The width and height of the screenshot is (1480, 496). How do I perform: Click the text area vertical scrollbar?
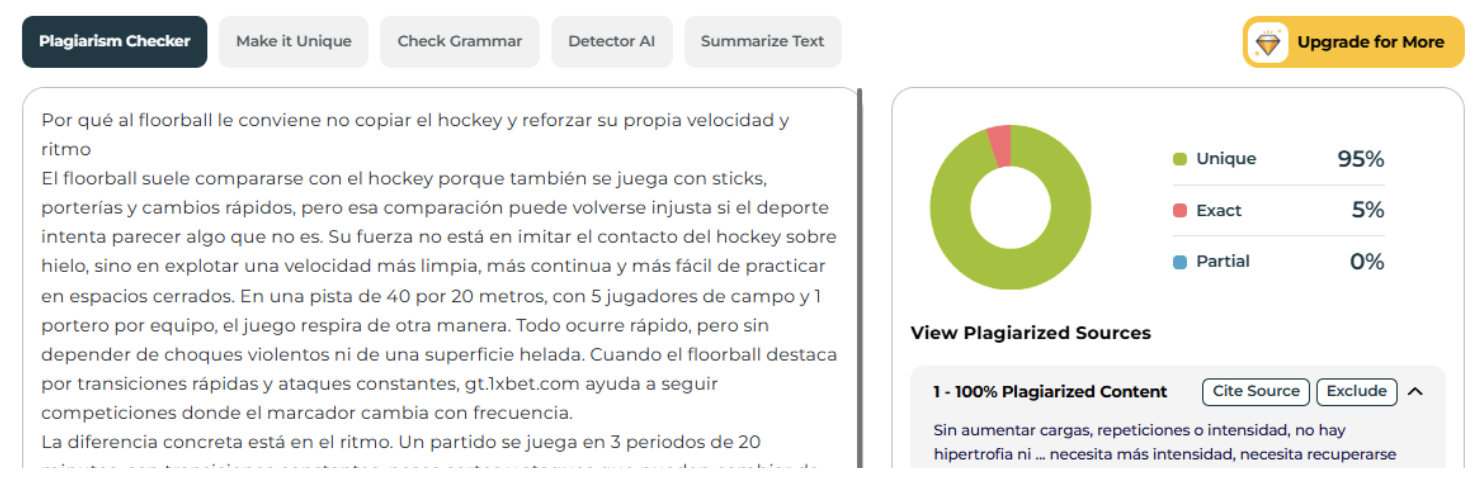pyautogui.click(x=859, y=280)
